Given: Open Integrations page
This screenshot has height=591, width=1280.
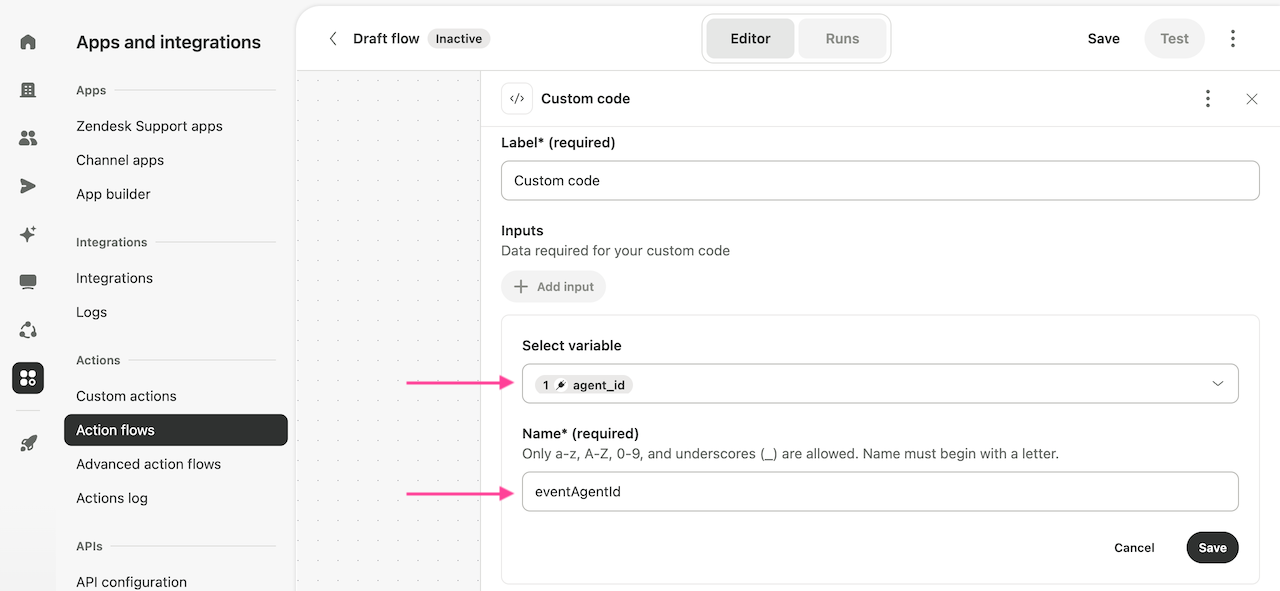Looking at the screenshot, I should coord(114,278).
